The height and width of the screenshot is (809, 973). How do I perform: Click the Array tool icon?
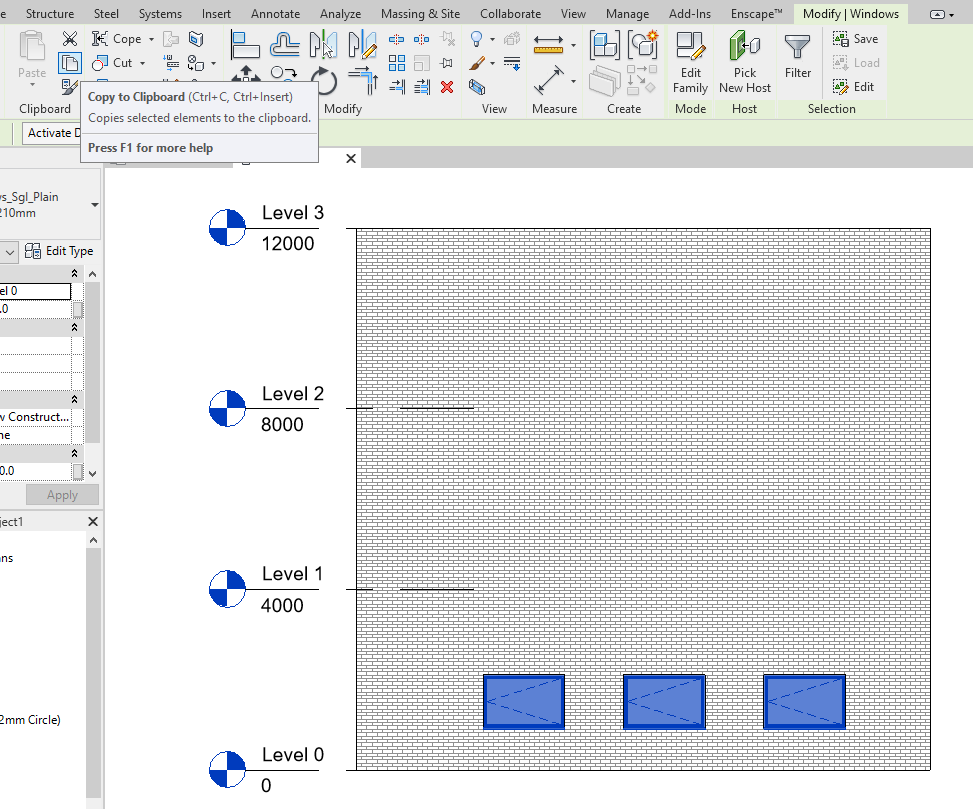point(397,63)
